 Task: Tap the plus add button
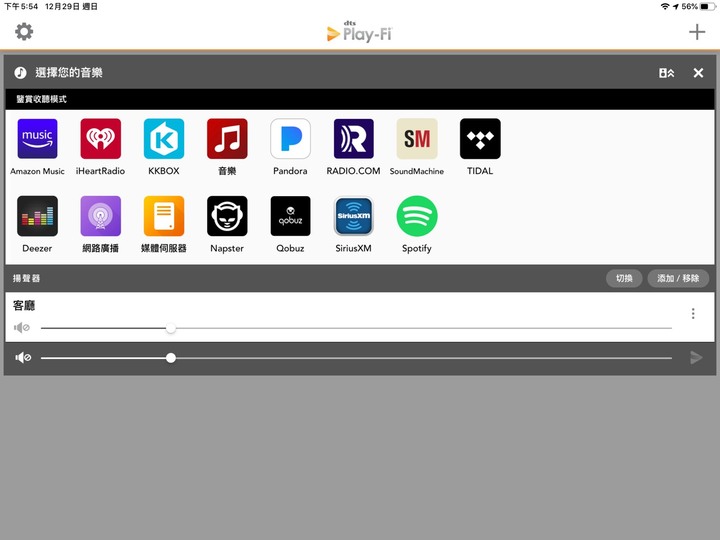697,32
